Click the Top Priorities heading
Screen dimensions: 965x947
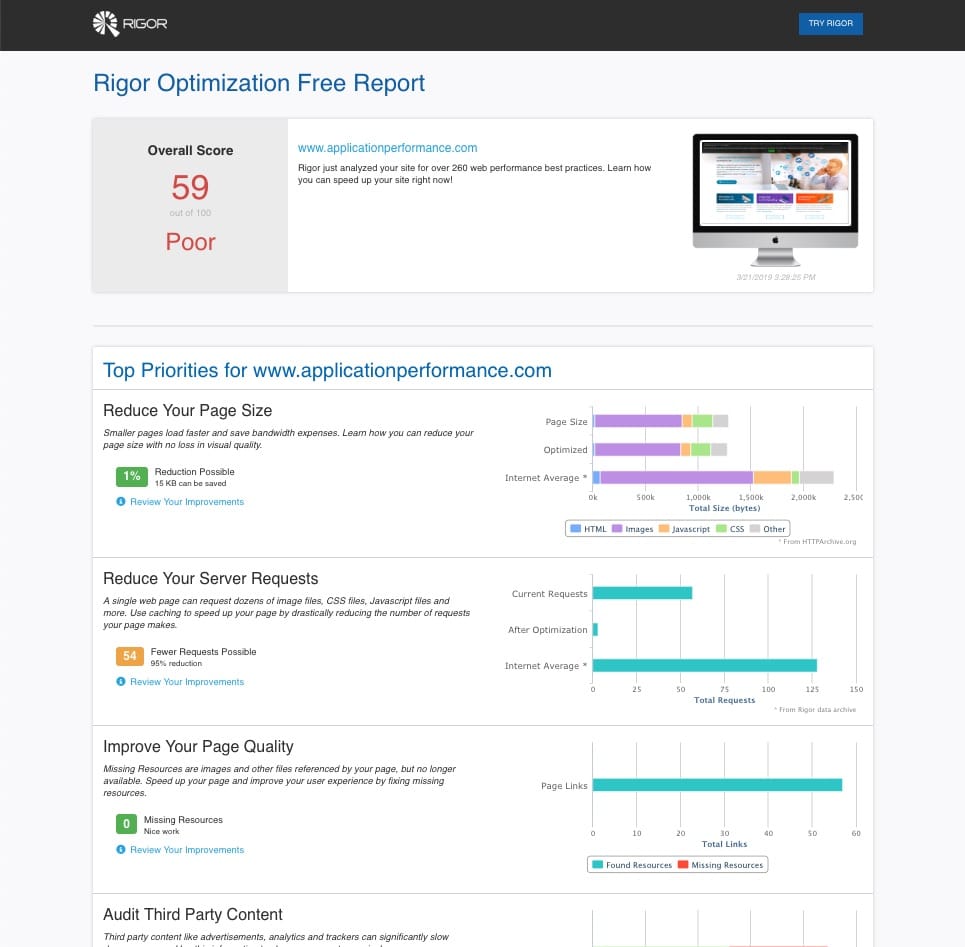[x=327, y=370]
